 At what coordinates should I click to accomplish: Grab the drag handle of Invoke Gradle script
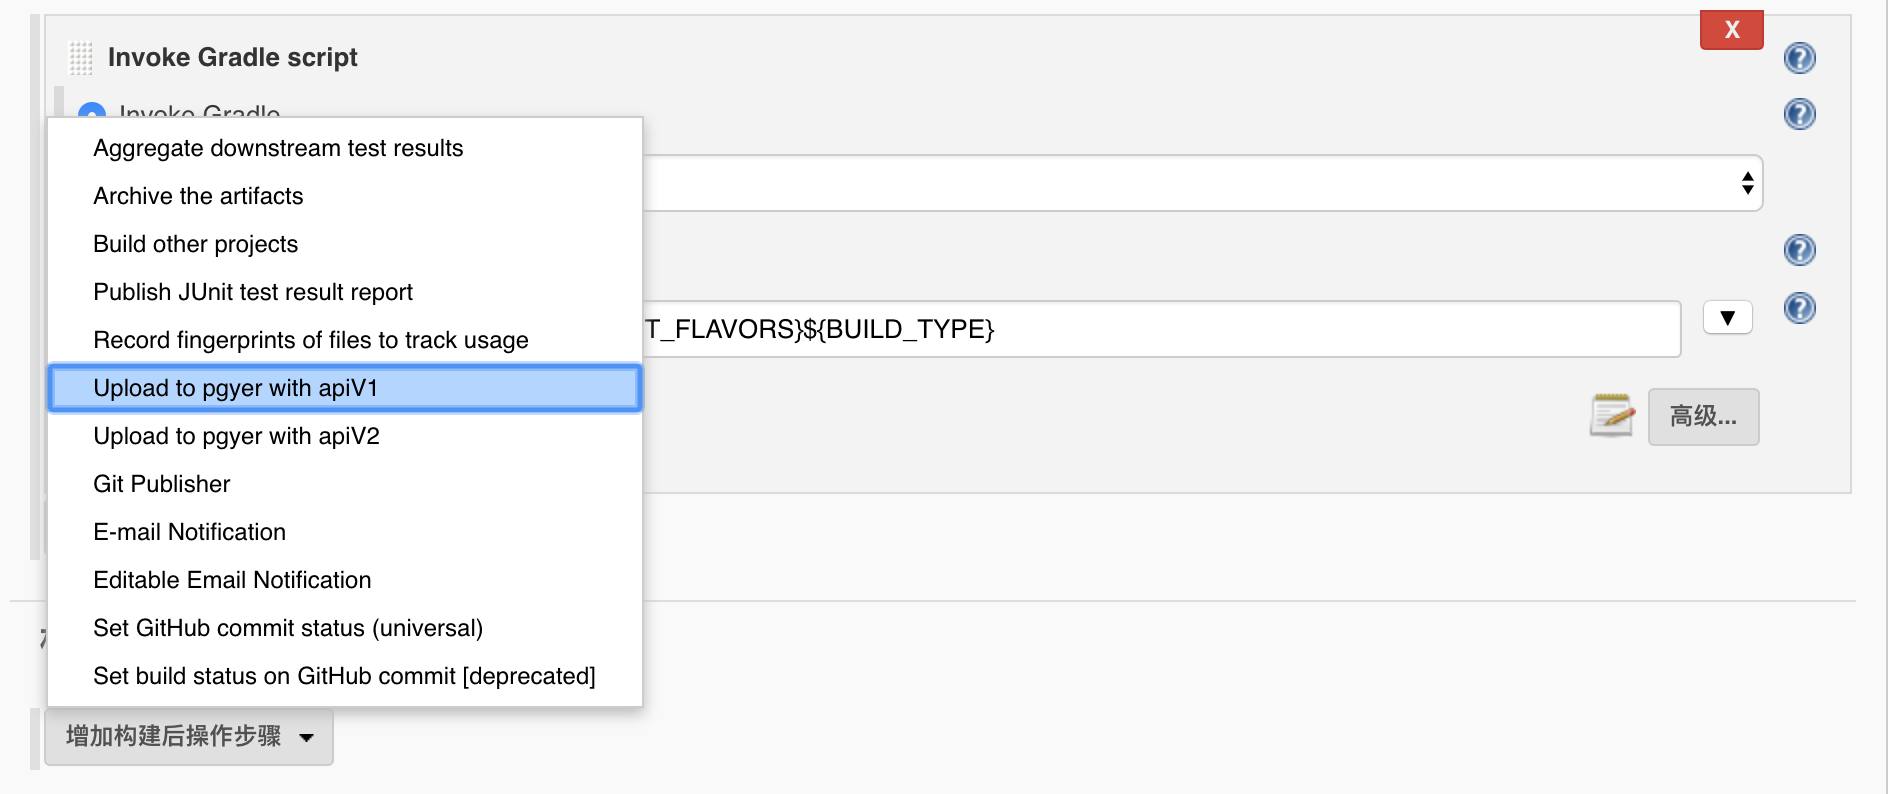coord(81,58)
